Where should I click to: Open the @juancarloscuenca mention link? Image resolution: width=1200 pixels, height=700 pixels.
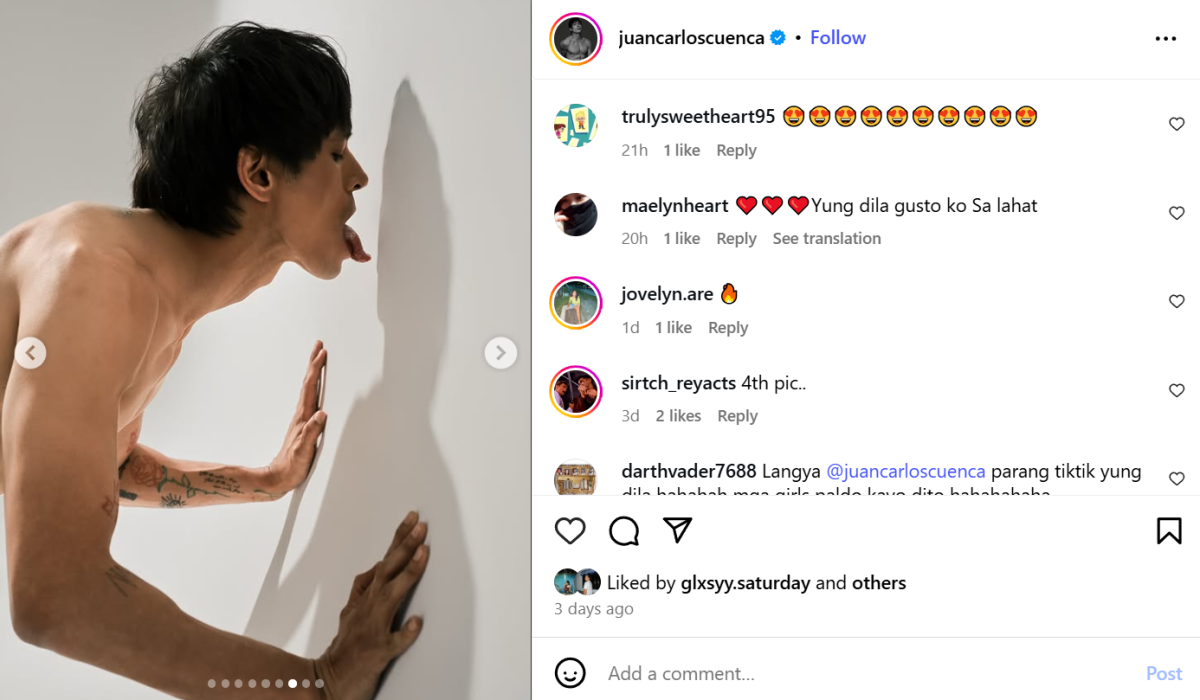click(x=906, y=471)
